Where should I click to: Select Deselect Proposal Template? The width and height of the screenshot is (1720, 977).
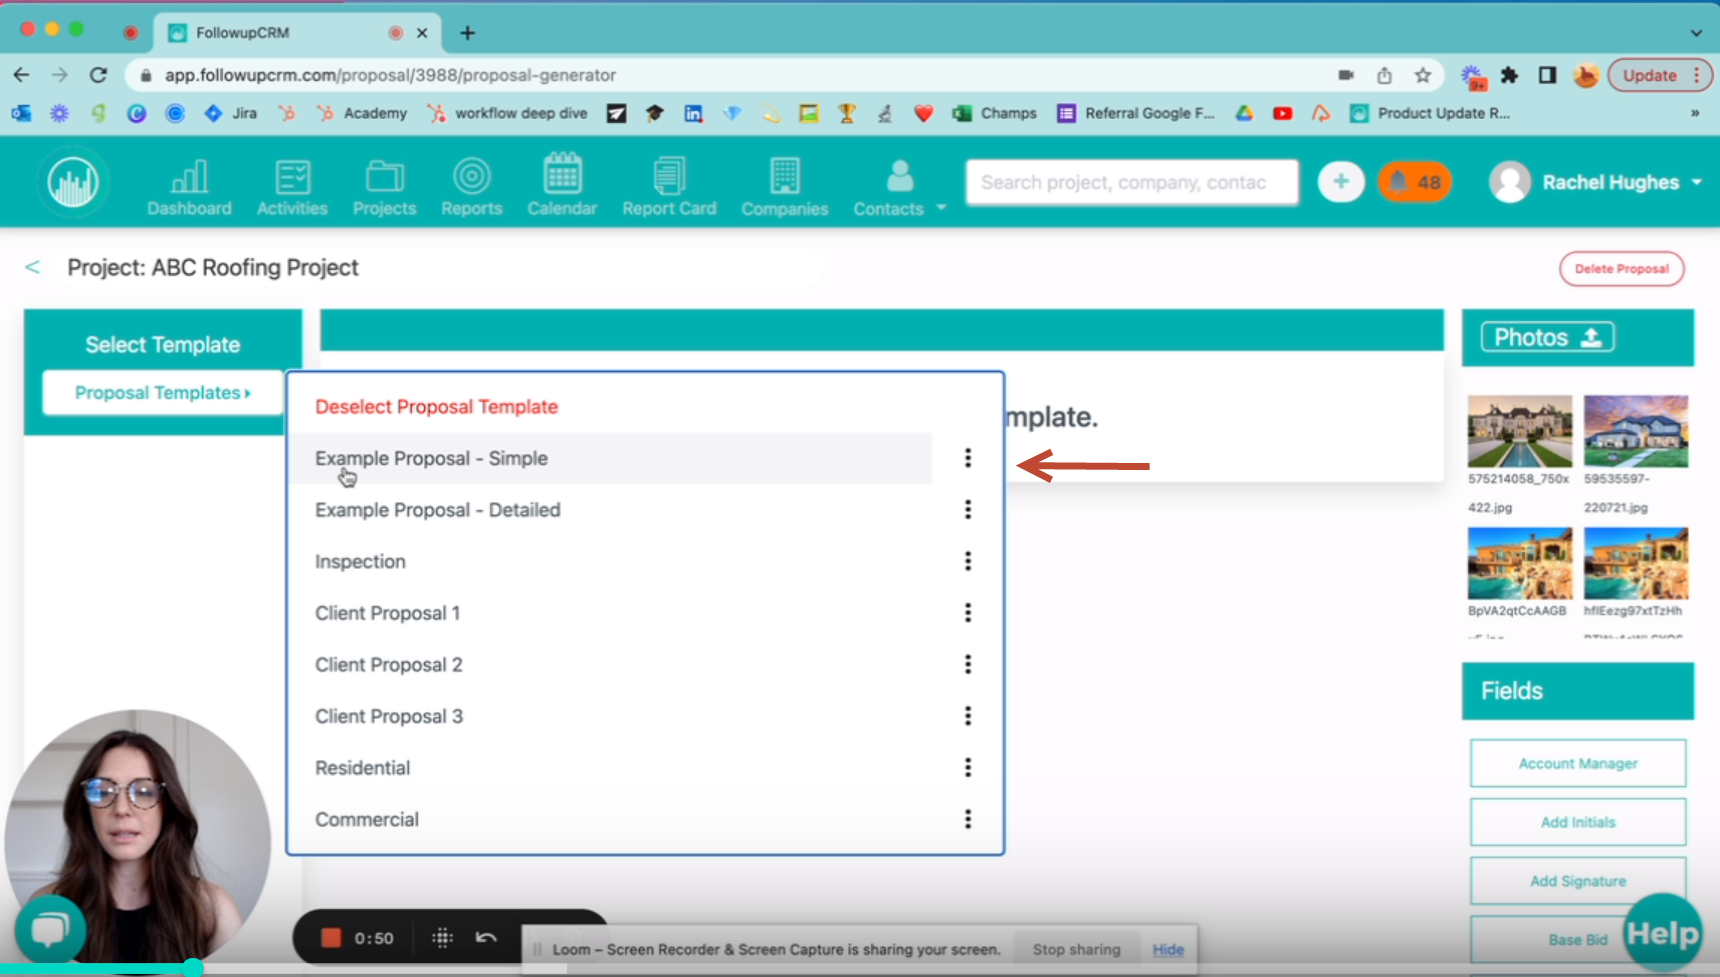click(436, 406)
